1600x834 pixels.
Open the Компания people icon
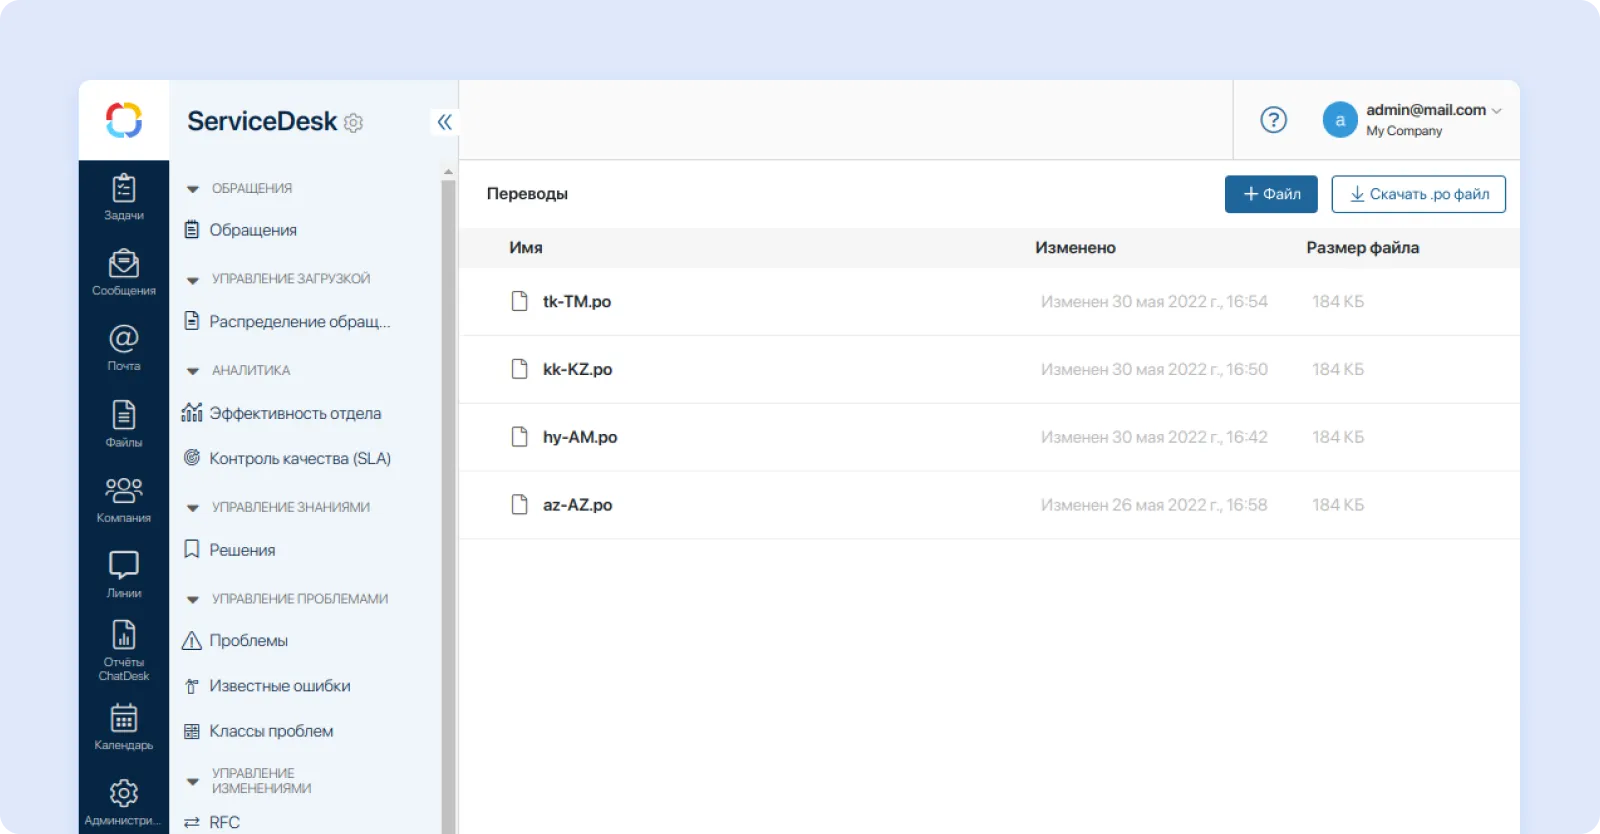[x=124, y=499]
